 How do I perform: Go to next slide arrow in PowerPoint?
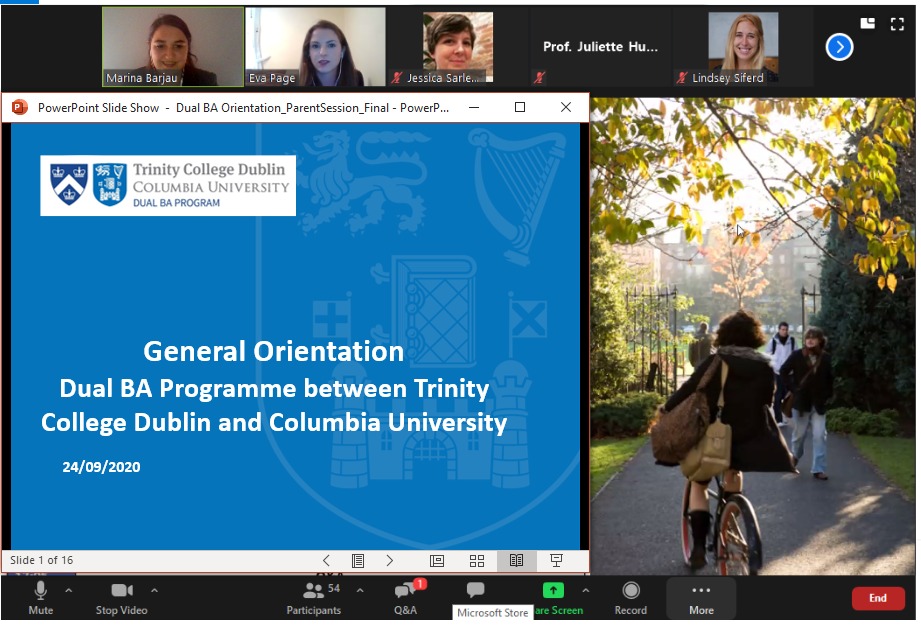389,560
